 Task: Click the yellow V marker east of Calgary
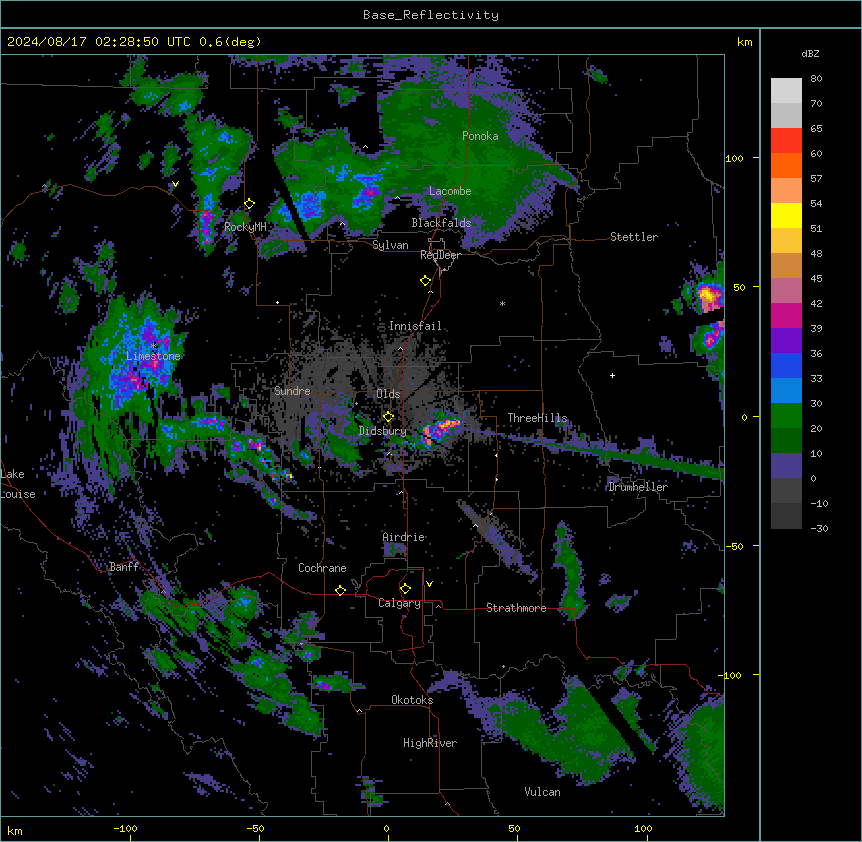429,584
